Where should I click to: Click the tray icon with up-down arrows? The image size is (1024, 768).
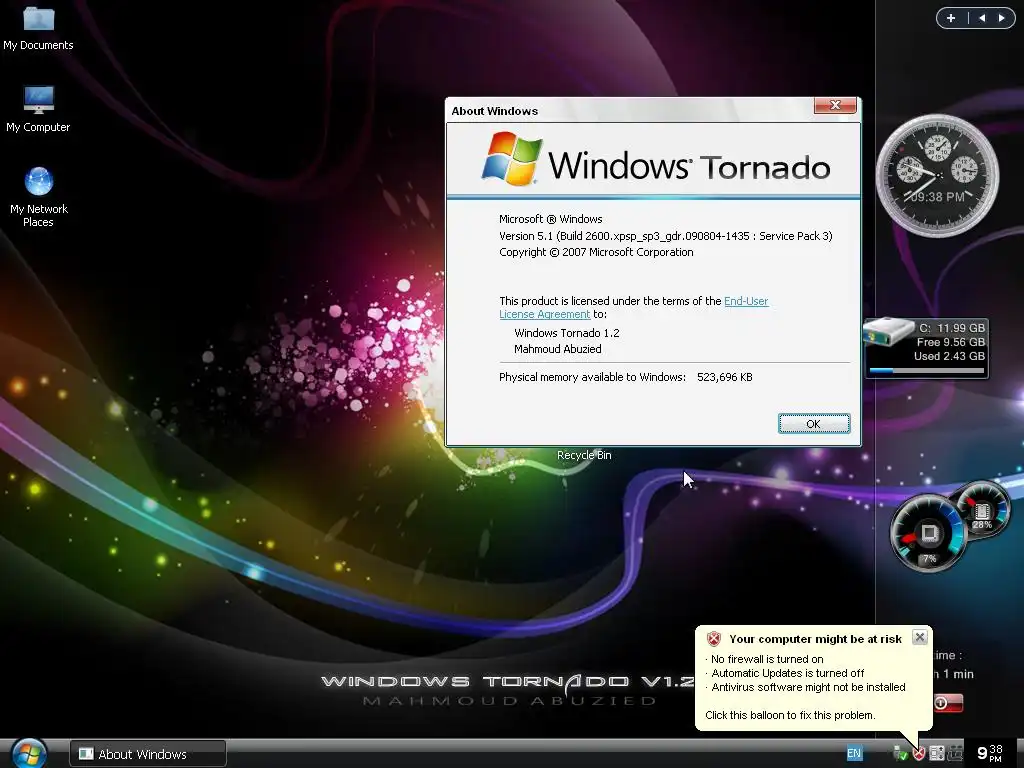point(937,753)
